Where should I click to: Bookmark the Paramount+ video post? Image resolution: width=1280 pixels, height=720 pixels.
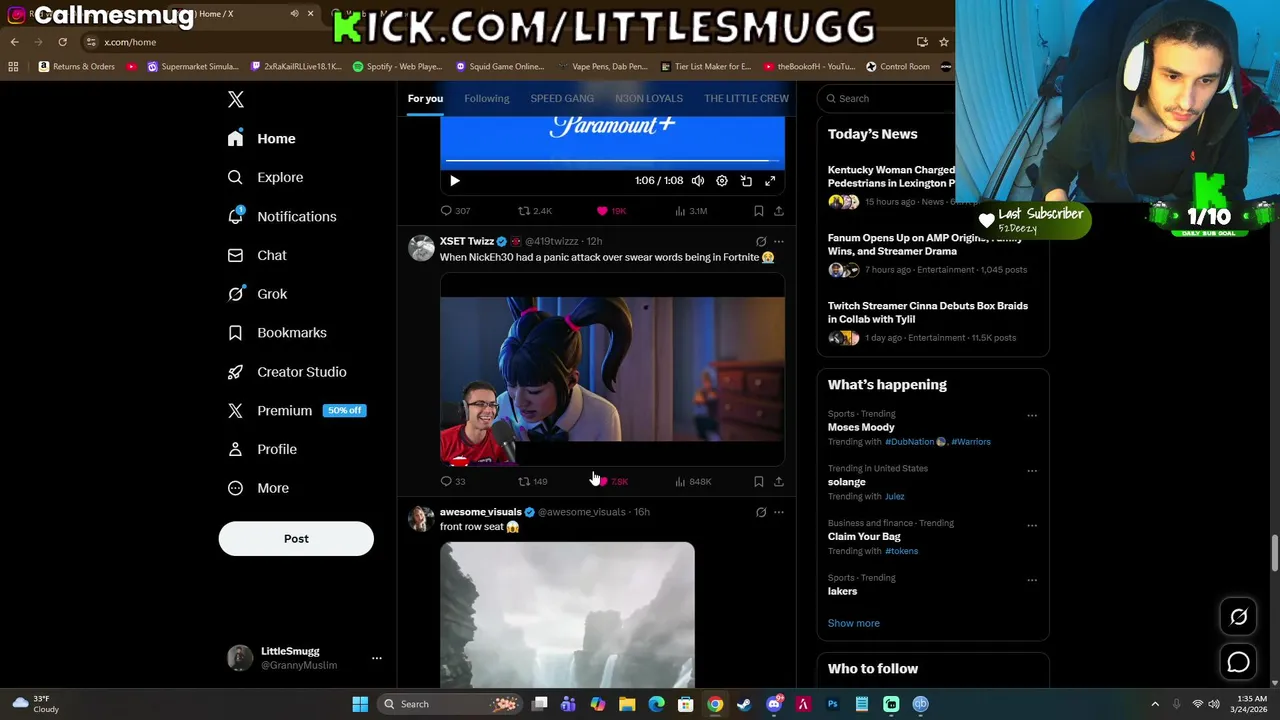click(759, 211)
